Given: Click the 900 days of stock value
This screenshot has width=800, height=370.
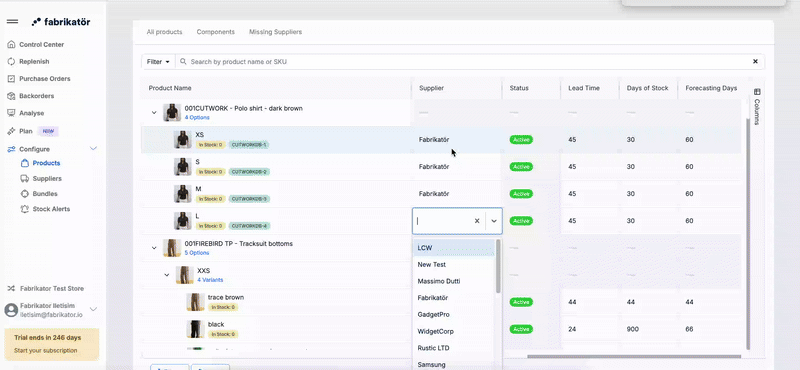Looking at the screenshot, I should point(632,329).
